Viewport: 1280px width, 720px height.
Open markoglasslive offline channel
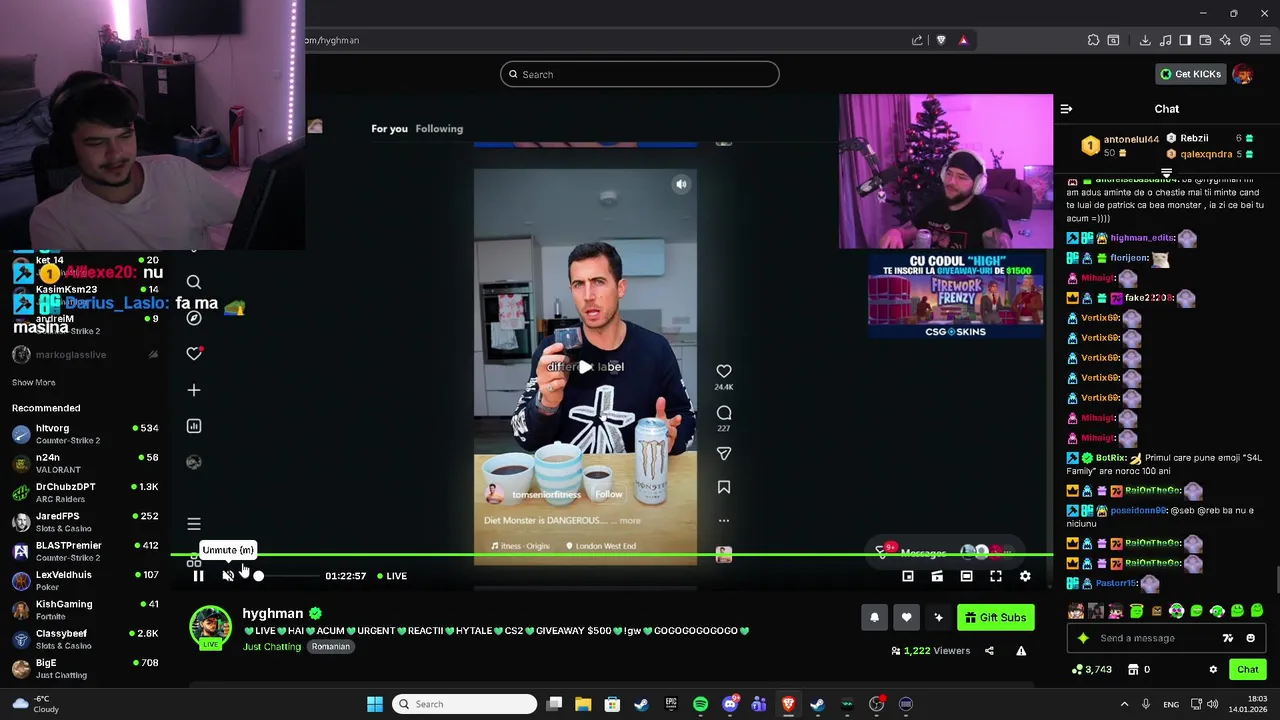[85, 355]
